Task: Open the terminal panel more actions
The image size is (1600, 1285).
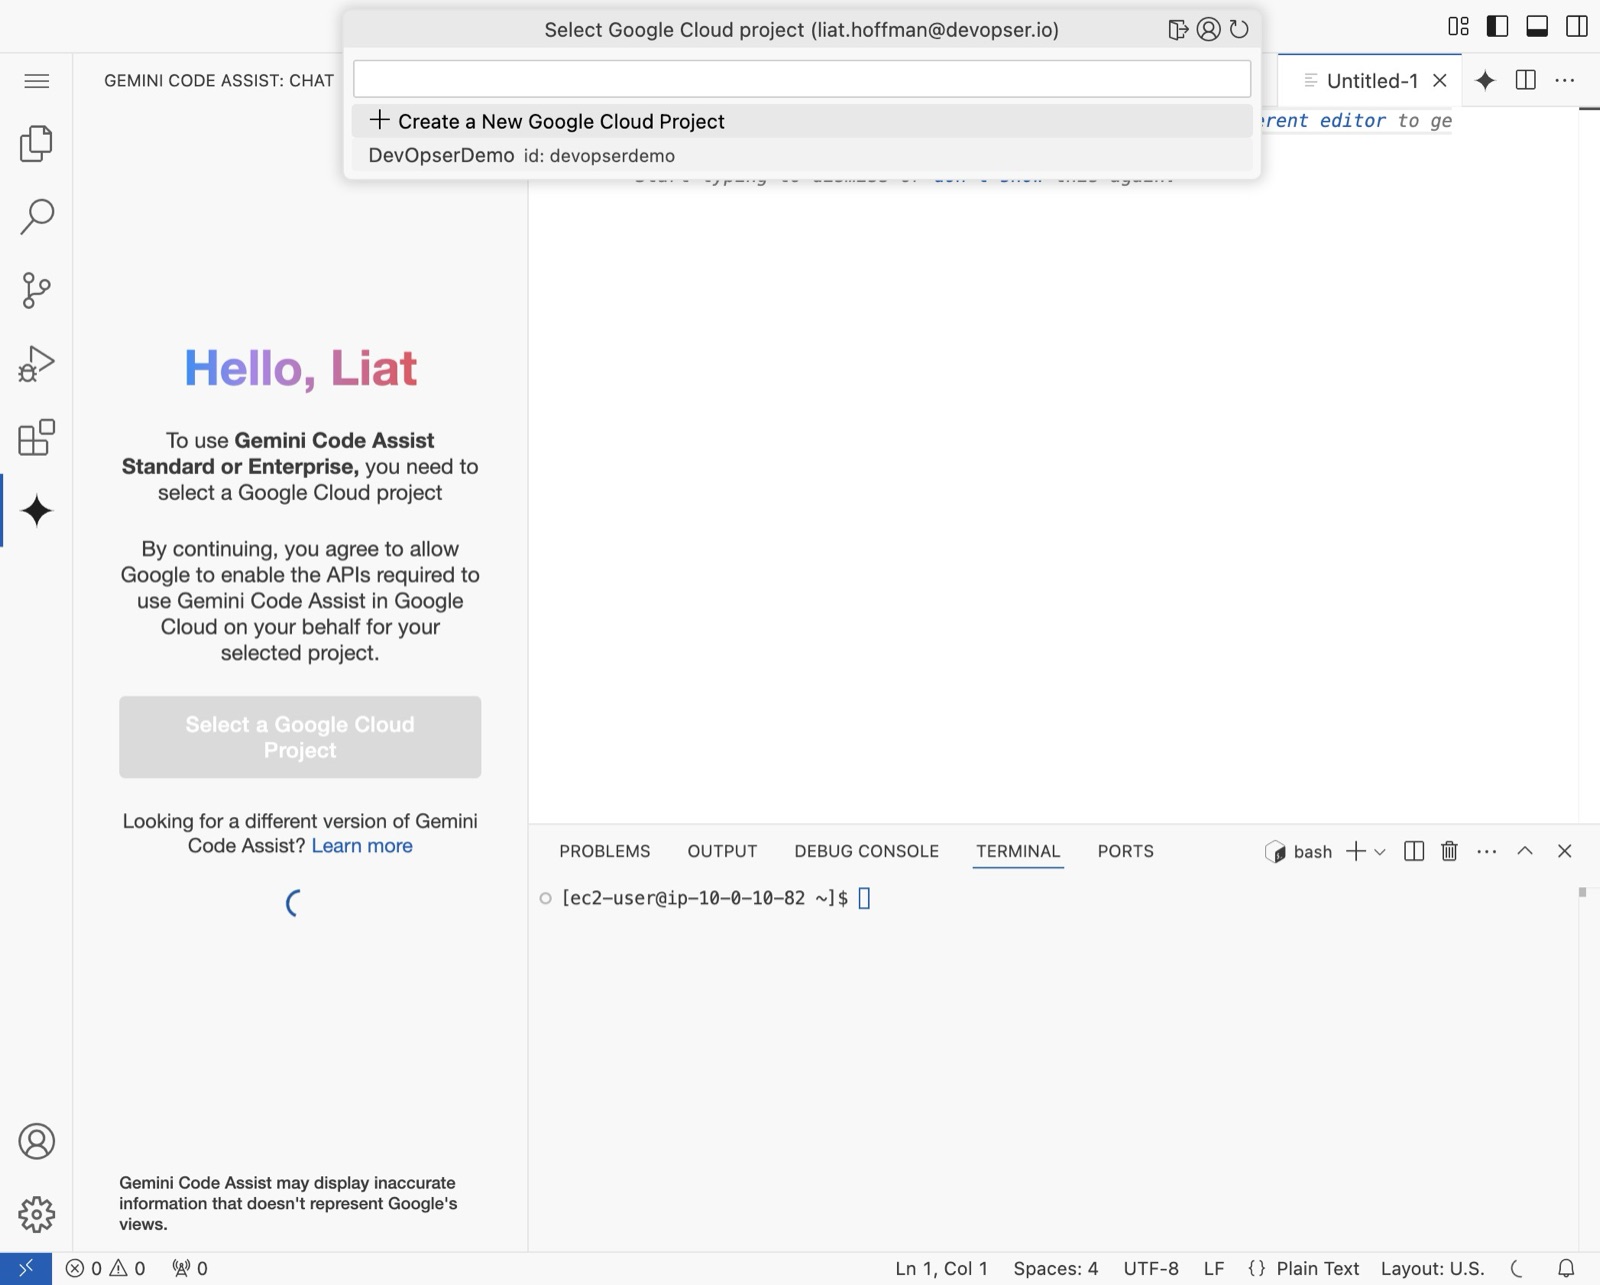Action: tap(1487, 851)
